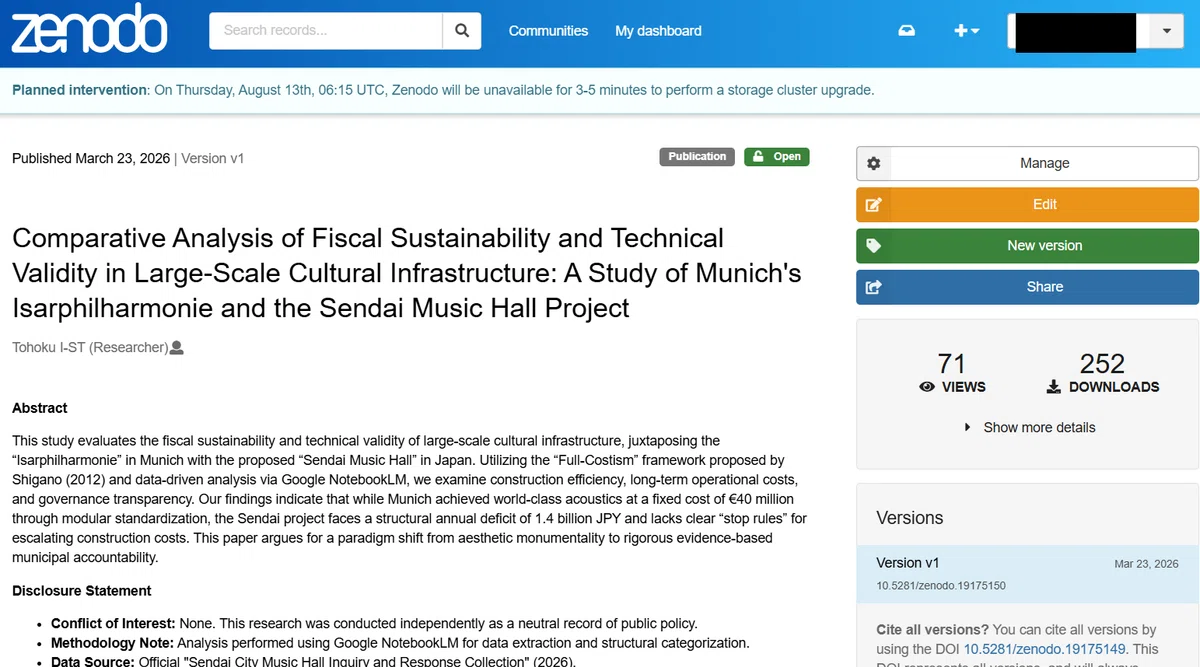Expand the user account dropdown arrow

[x=1167, y=31]
